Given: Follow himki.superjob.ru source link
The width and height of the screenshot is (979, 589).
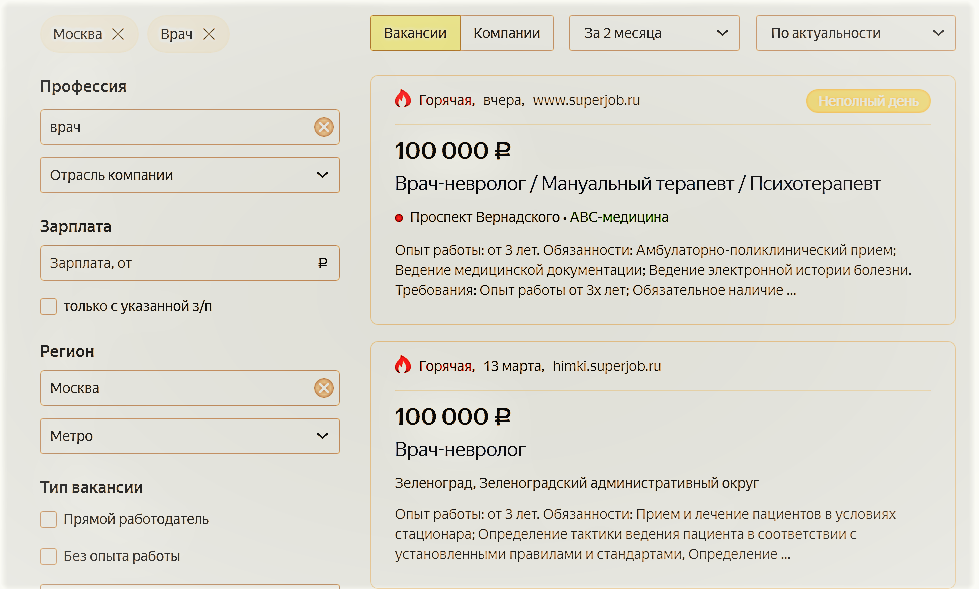Looking at the screenshot, I should [x=606, y=366].
